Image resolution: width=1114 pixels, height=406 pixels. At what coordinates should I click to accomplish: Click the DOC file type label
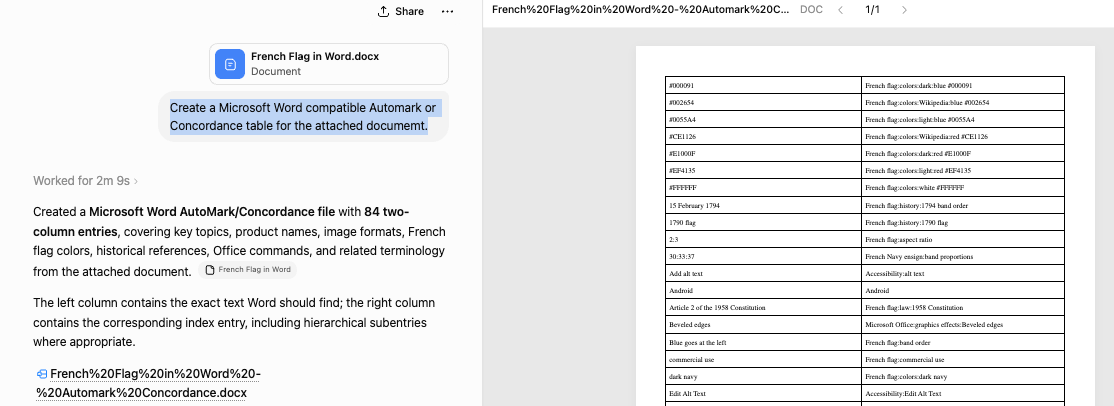pos(809,10)
